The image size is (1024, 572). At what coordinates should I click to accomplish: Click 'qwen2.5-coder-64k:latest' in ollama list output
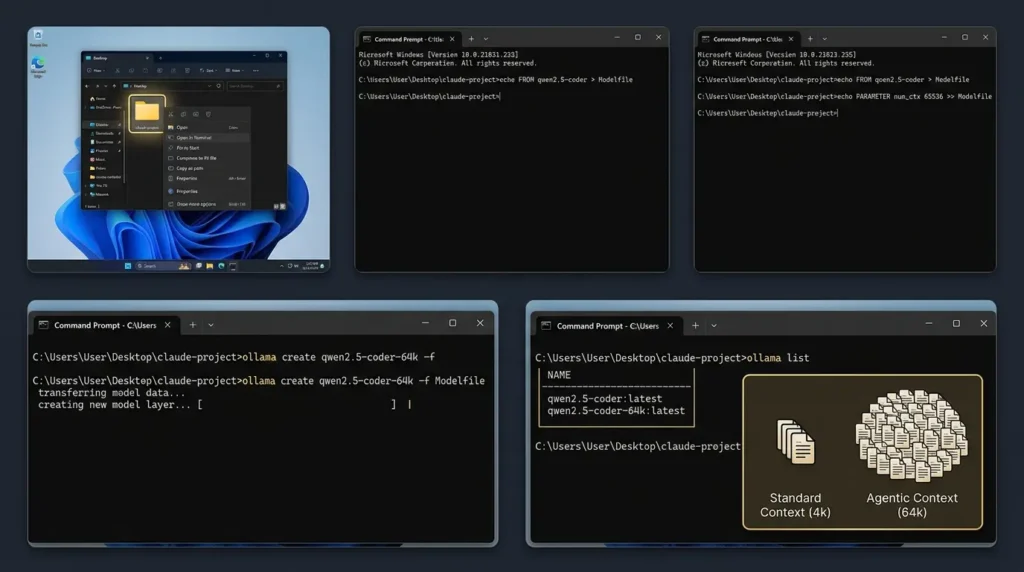616,411
